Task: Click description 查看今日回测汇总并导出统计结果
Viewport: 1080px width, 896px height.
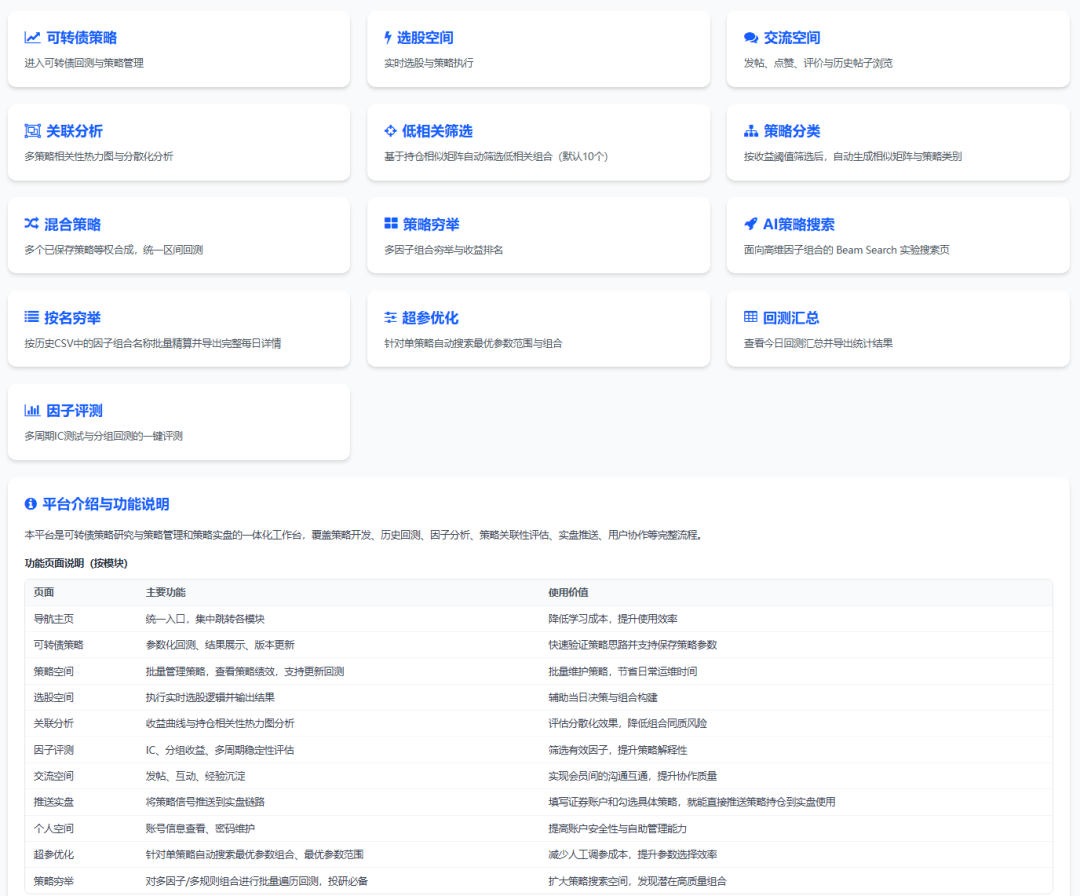Action: [818, 343]
